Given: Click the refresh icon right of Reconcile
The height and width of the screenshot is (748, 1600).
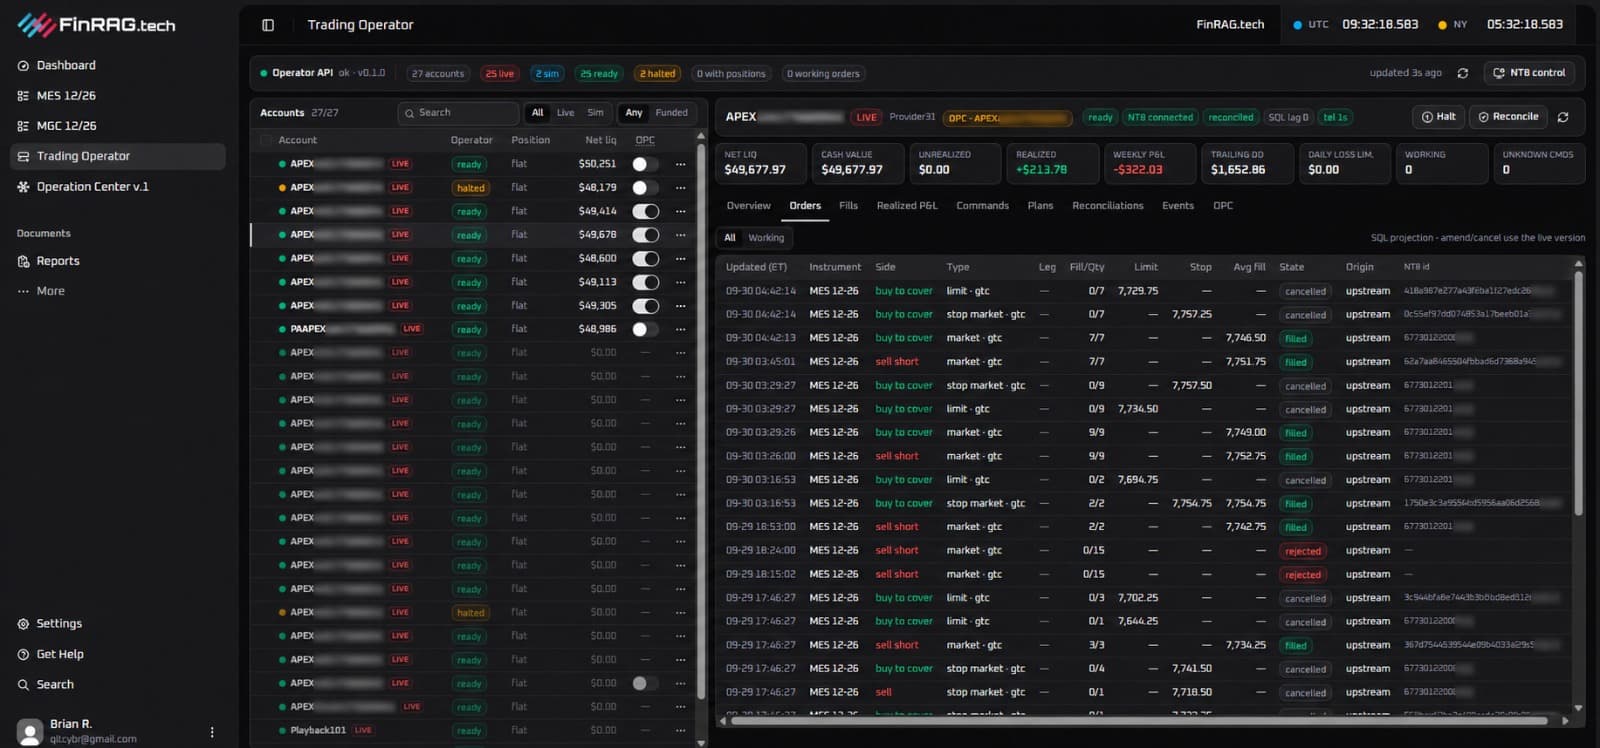Looking at the screenshot, I should pyautogui.click(x=1563, y=117).
